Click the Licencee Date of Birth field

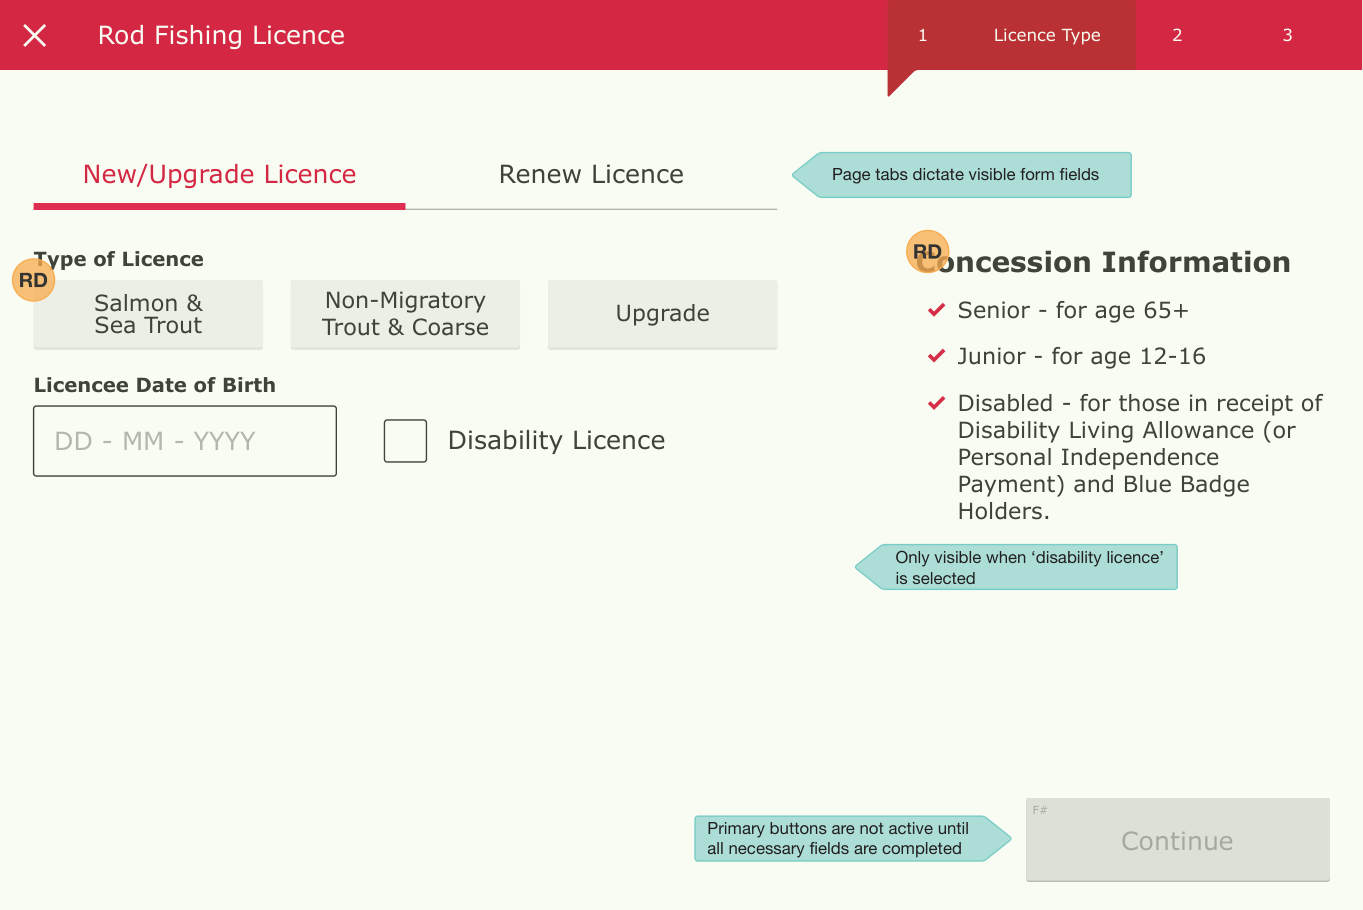(185, 441)
